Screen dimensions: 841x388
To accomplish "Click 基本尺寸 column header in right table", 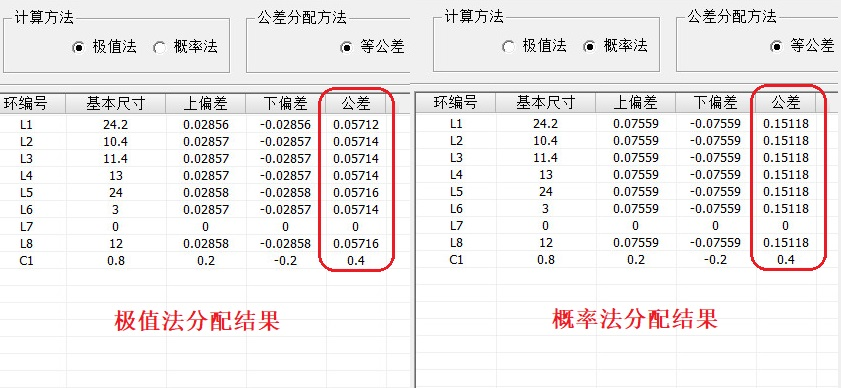I will pyautogui.click(x=545, y=103).
